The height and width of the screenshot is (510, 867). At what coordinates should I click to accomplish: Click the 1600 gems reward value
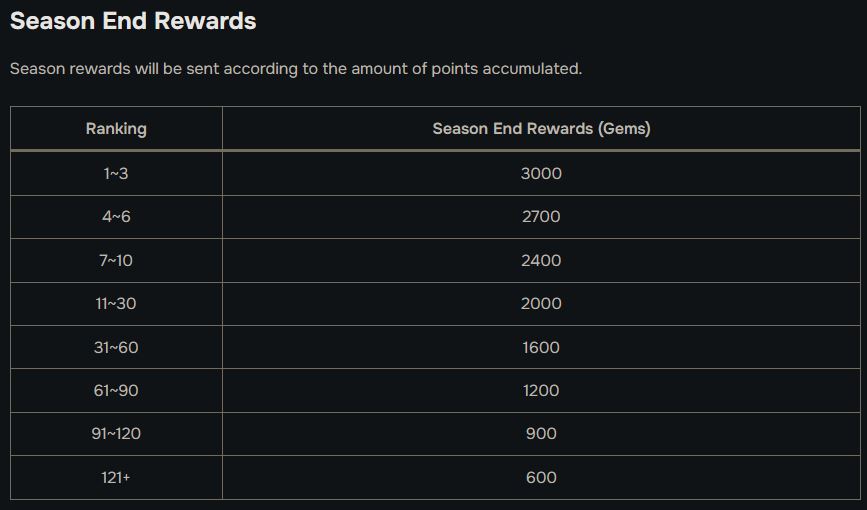click(x=541, y=348)
